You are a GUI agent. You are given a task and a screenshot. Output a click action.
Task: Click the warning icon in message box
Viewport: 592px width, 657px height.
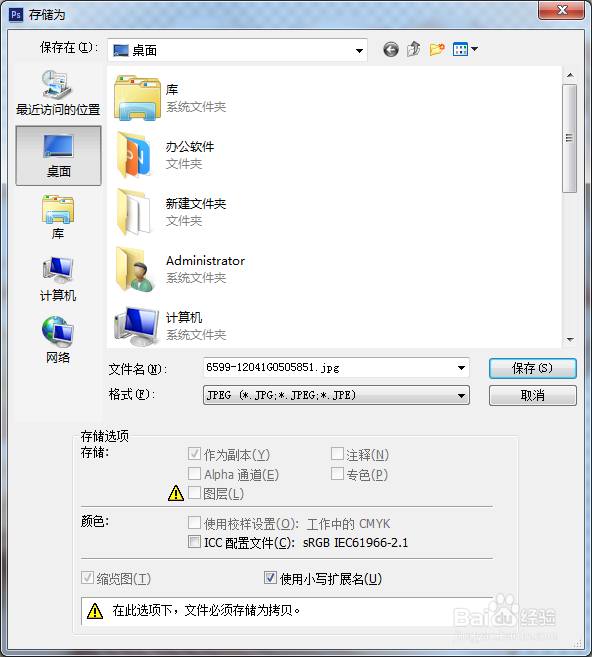(x=95, y=611)
